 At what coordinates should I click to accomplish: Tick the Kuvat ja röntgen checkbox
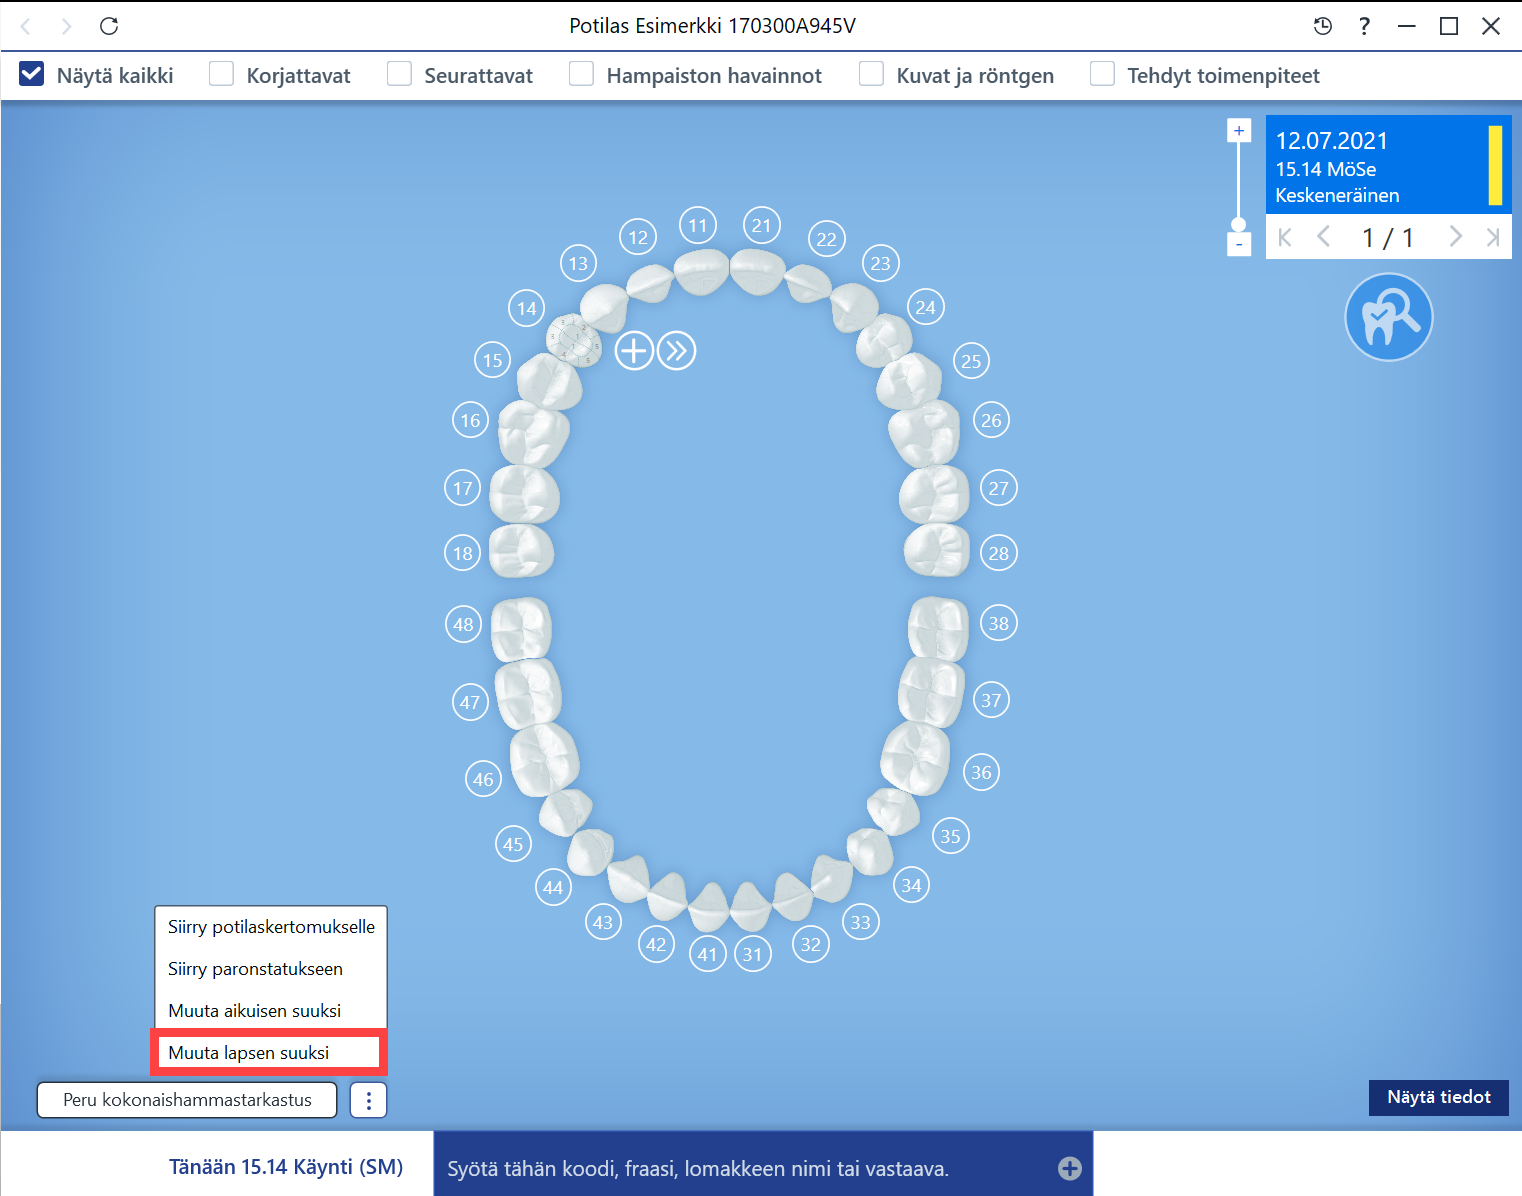(871, 74)
